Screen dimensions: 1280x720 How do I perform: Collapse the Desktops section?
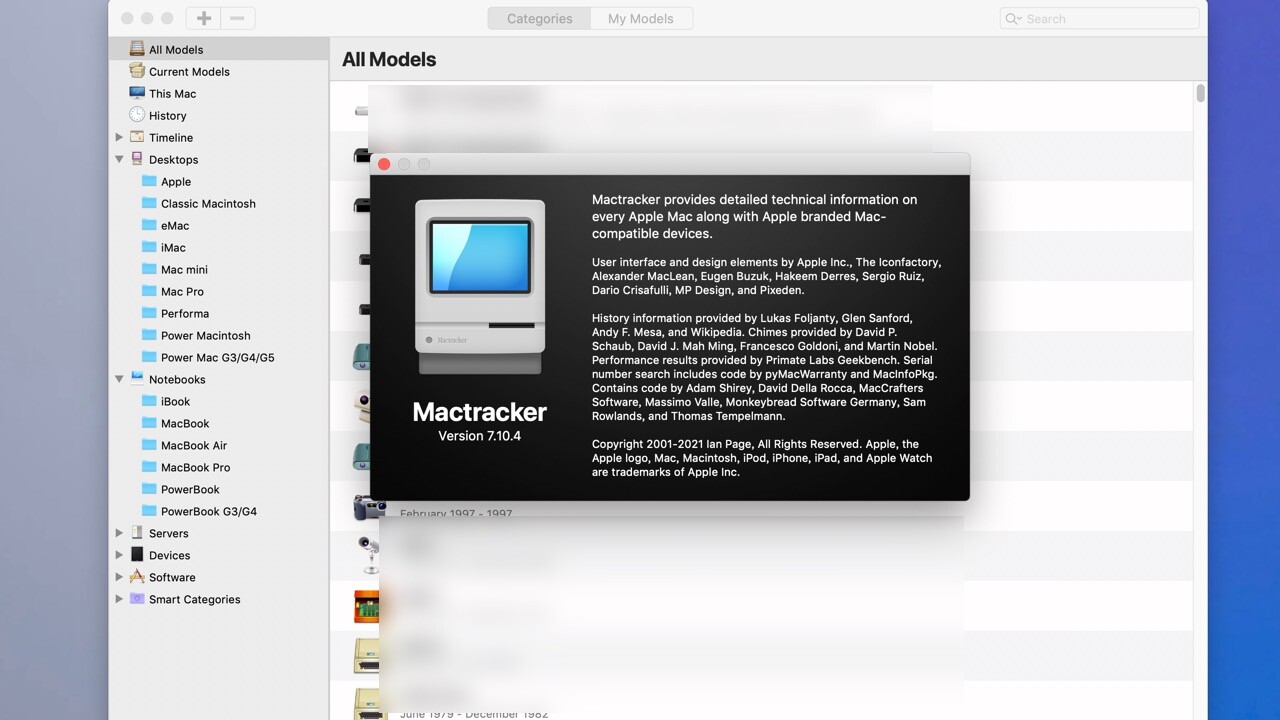(x=119, y=159)
